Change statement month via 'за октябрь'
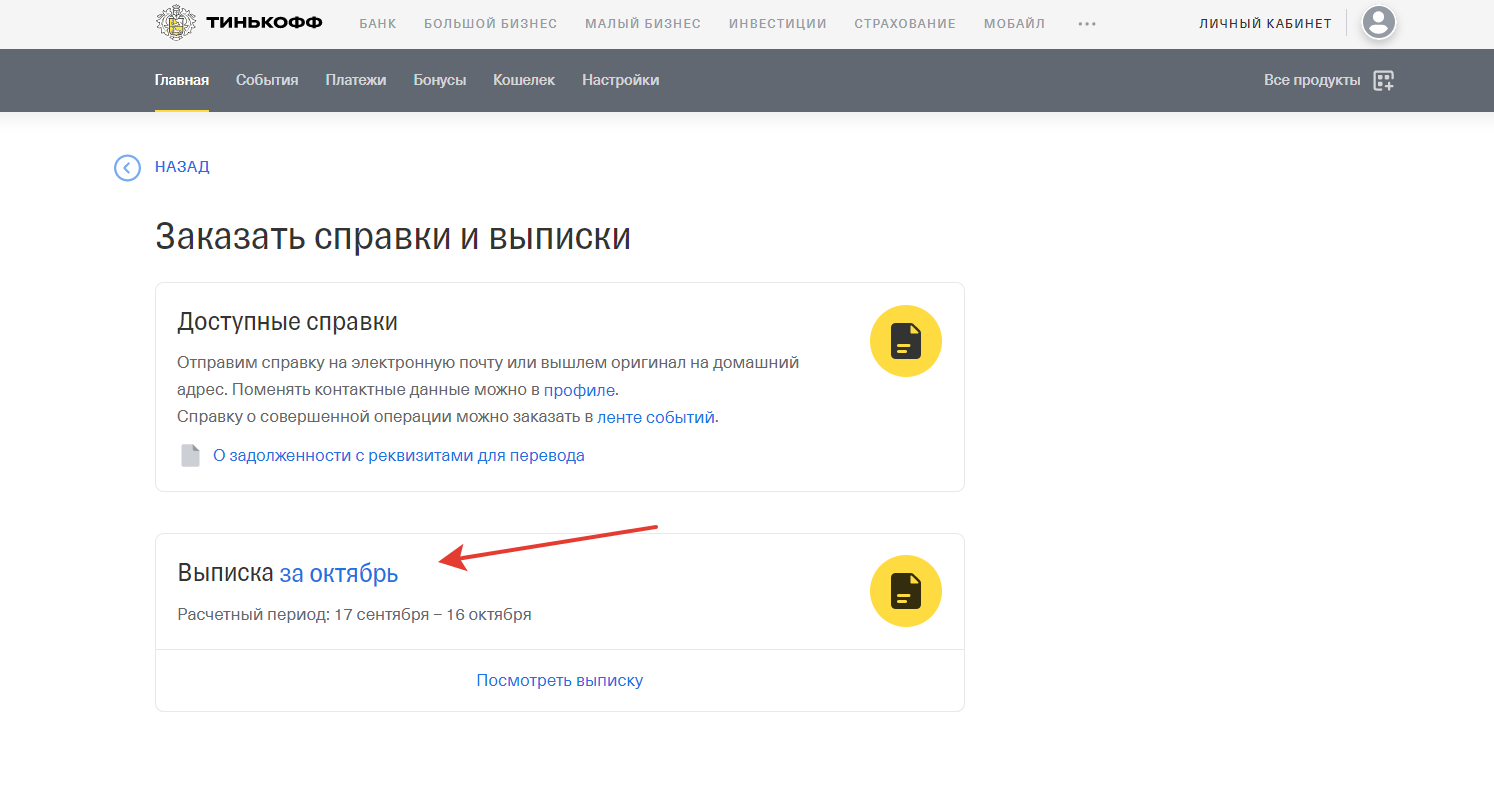The width and height of the screenshot is (1494, 801). [338, 574]
